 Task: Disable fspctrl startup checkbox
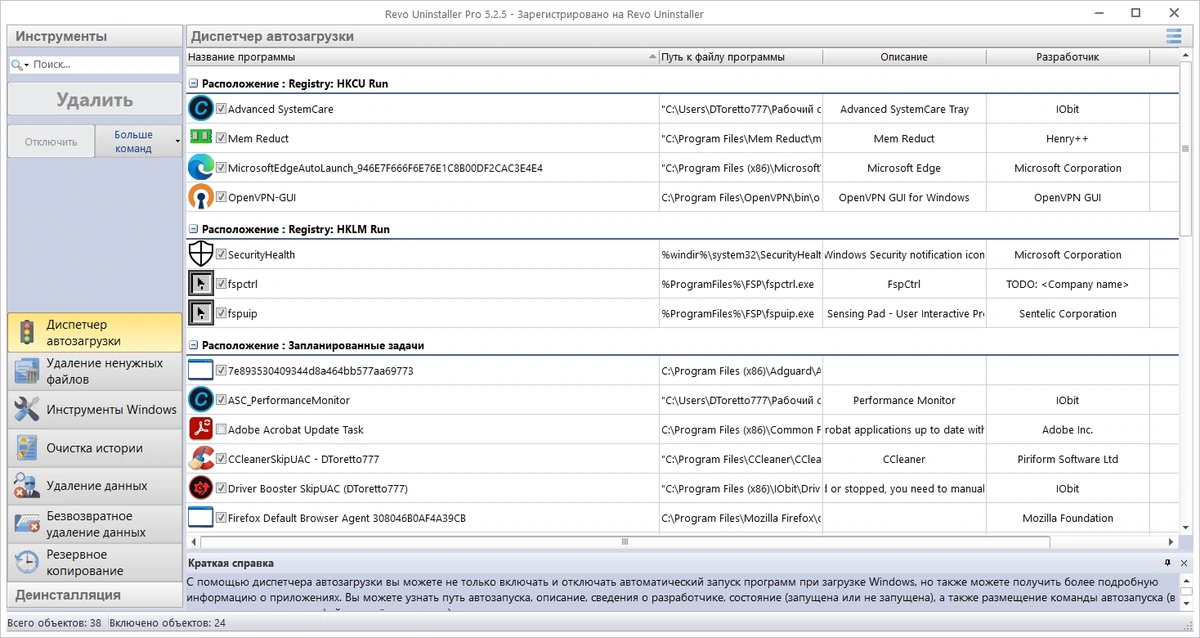(x=221, y=284)
